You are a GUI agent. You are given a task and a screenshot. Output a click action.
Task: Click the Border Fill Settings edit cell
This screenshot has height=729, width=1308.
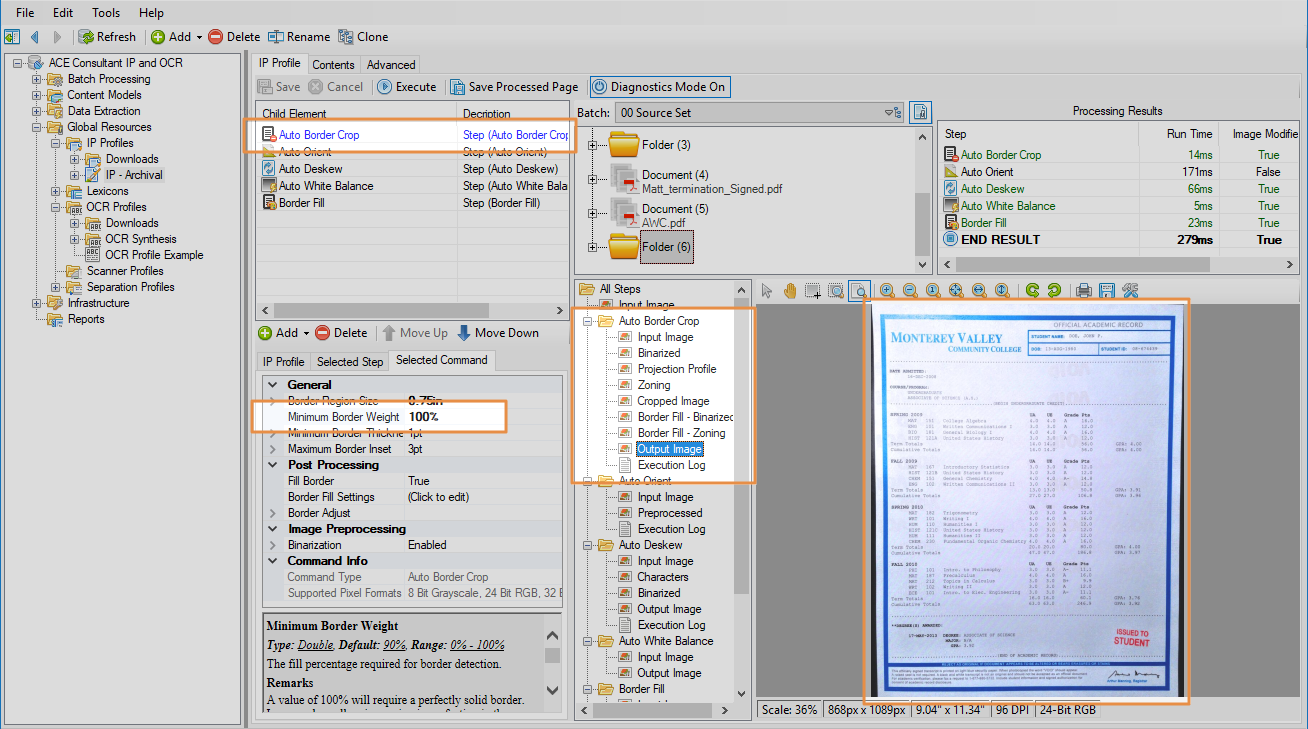482,497
